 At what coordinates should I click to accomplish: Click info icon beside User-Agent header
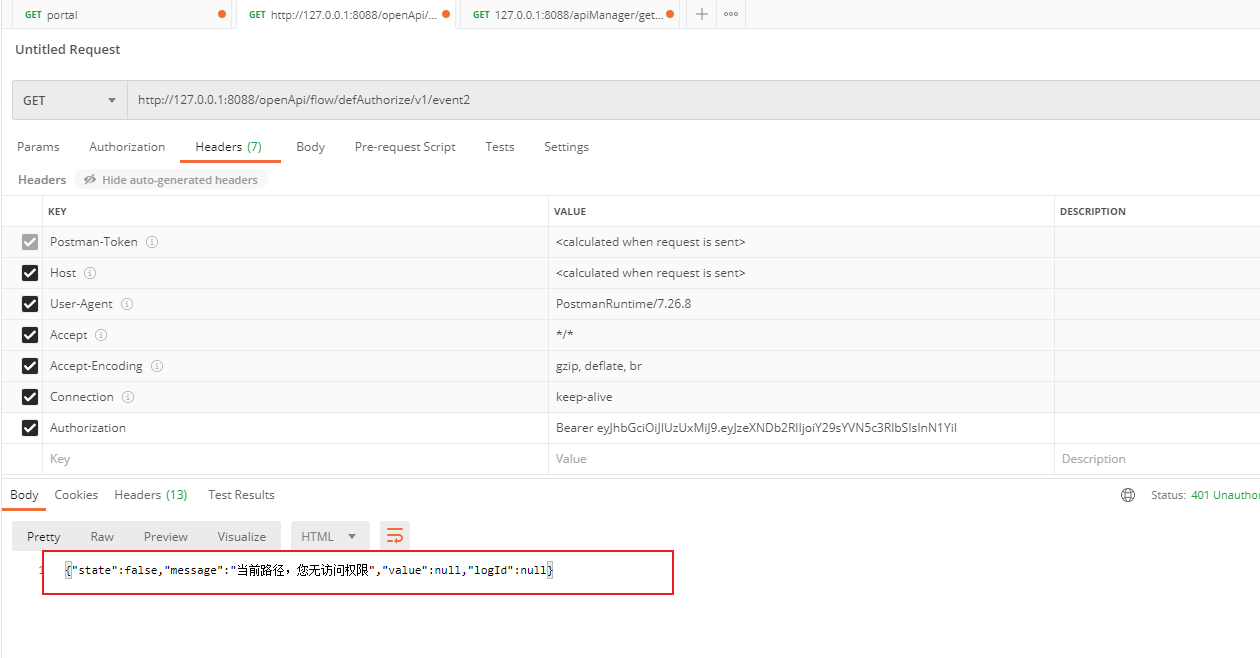tap(127, 304)
